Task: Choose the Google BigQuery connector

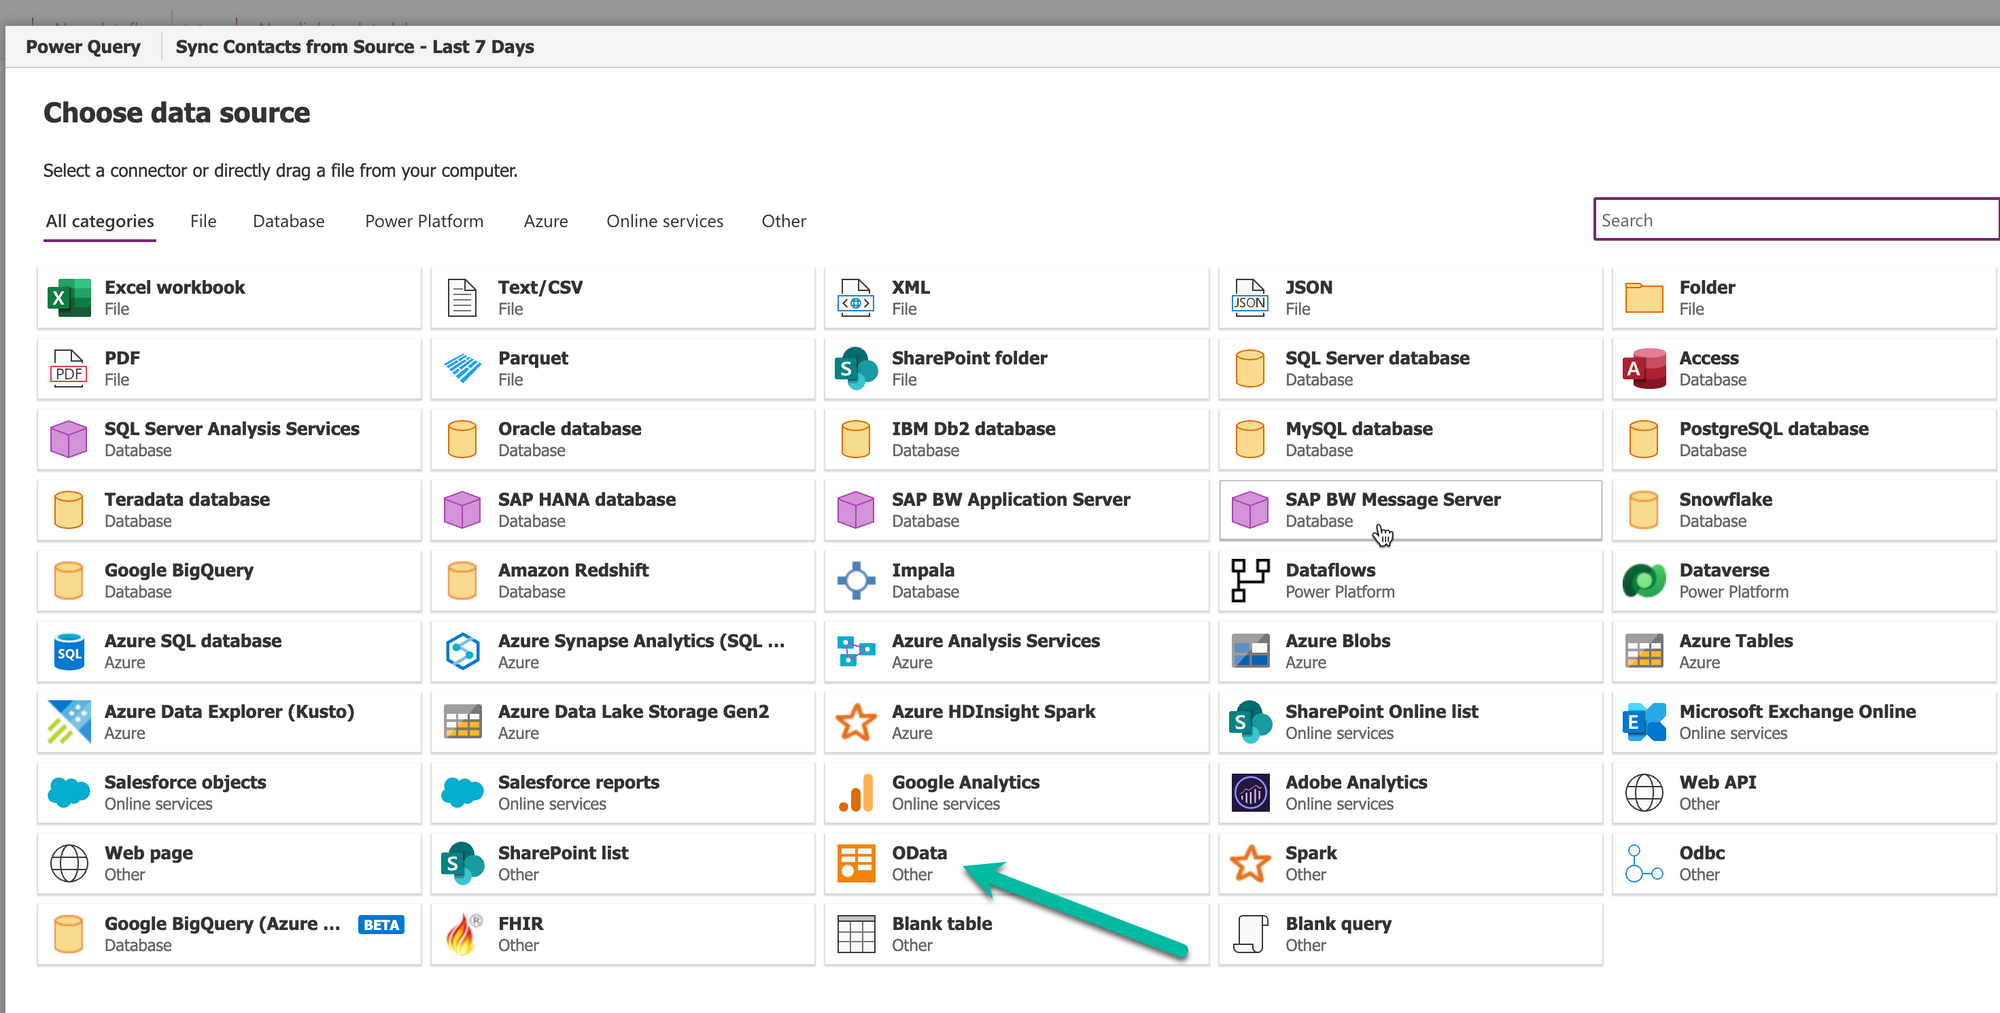Action: (x=229, y=581)
